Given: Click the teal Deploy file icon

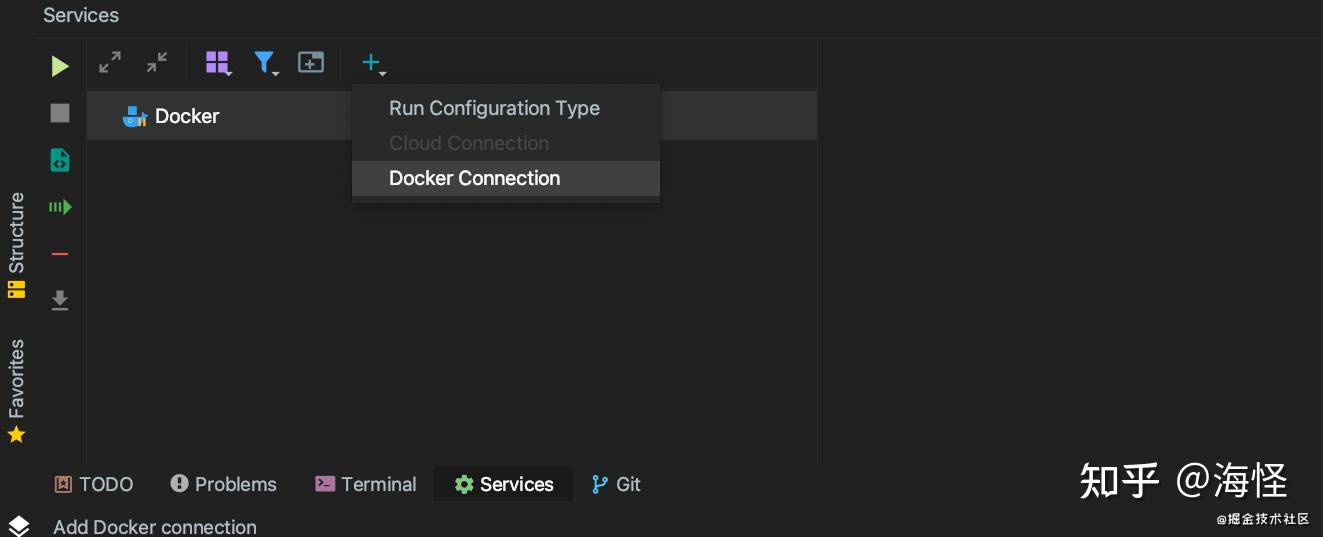Looking at the screenshot, I should 60,160.
